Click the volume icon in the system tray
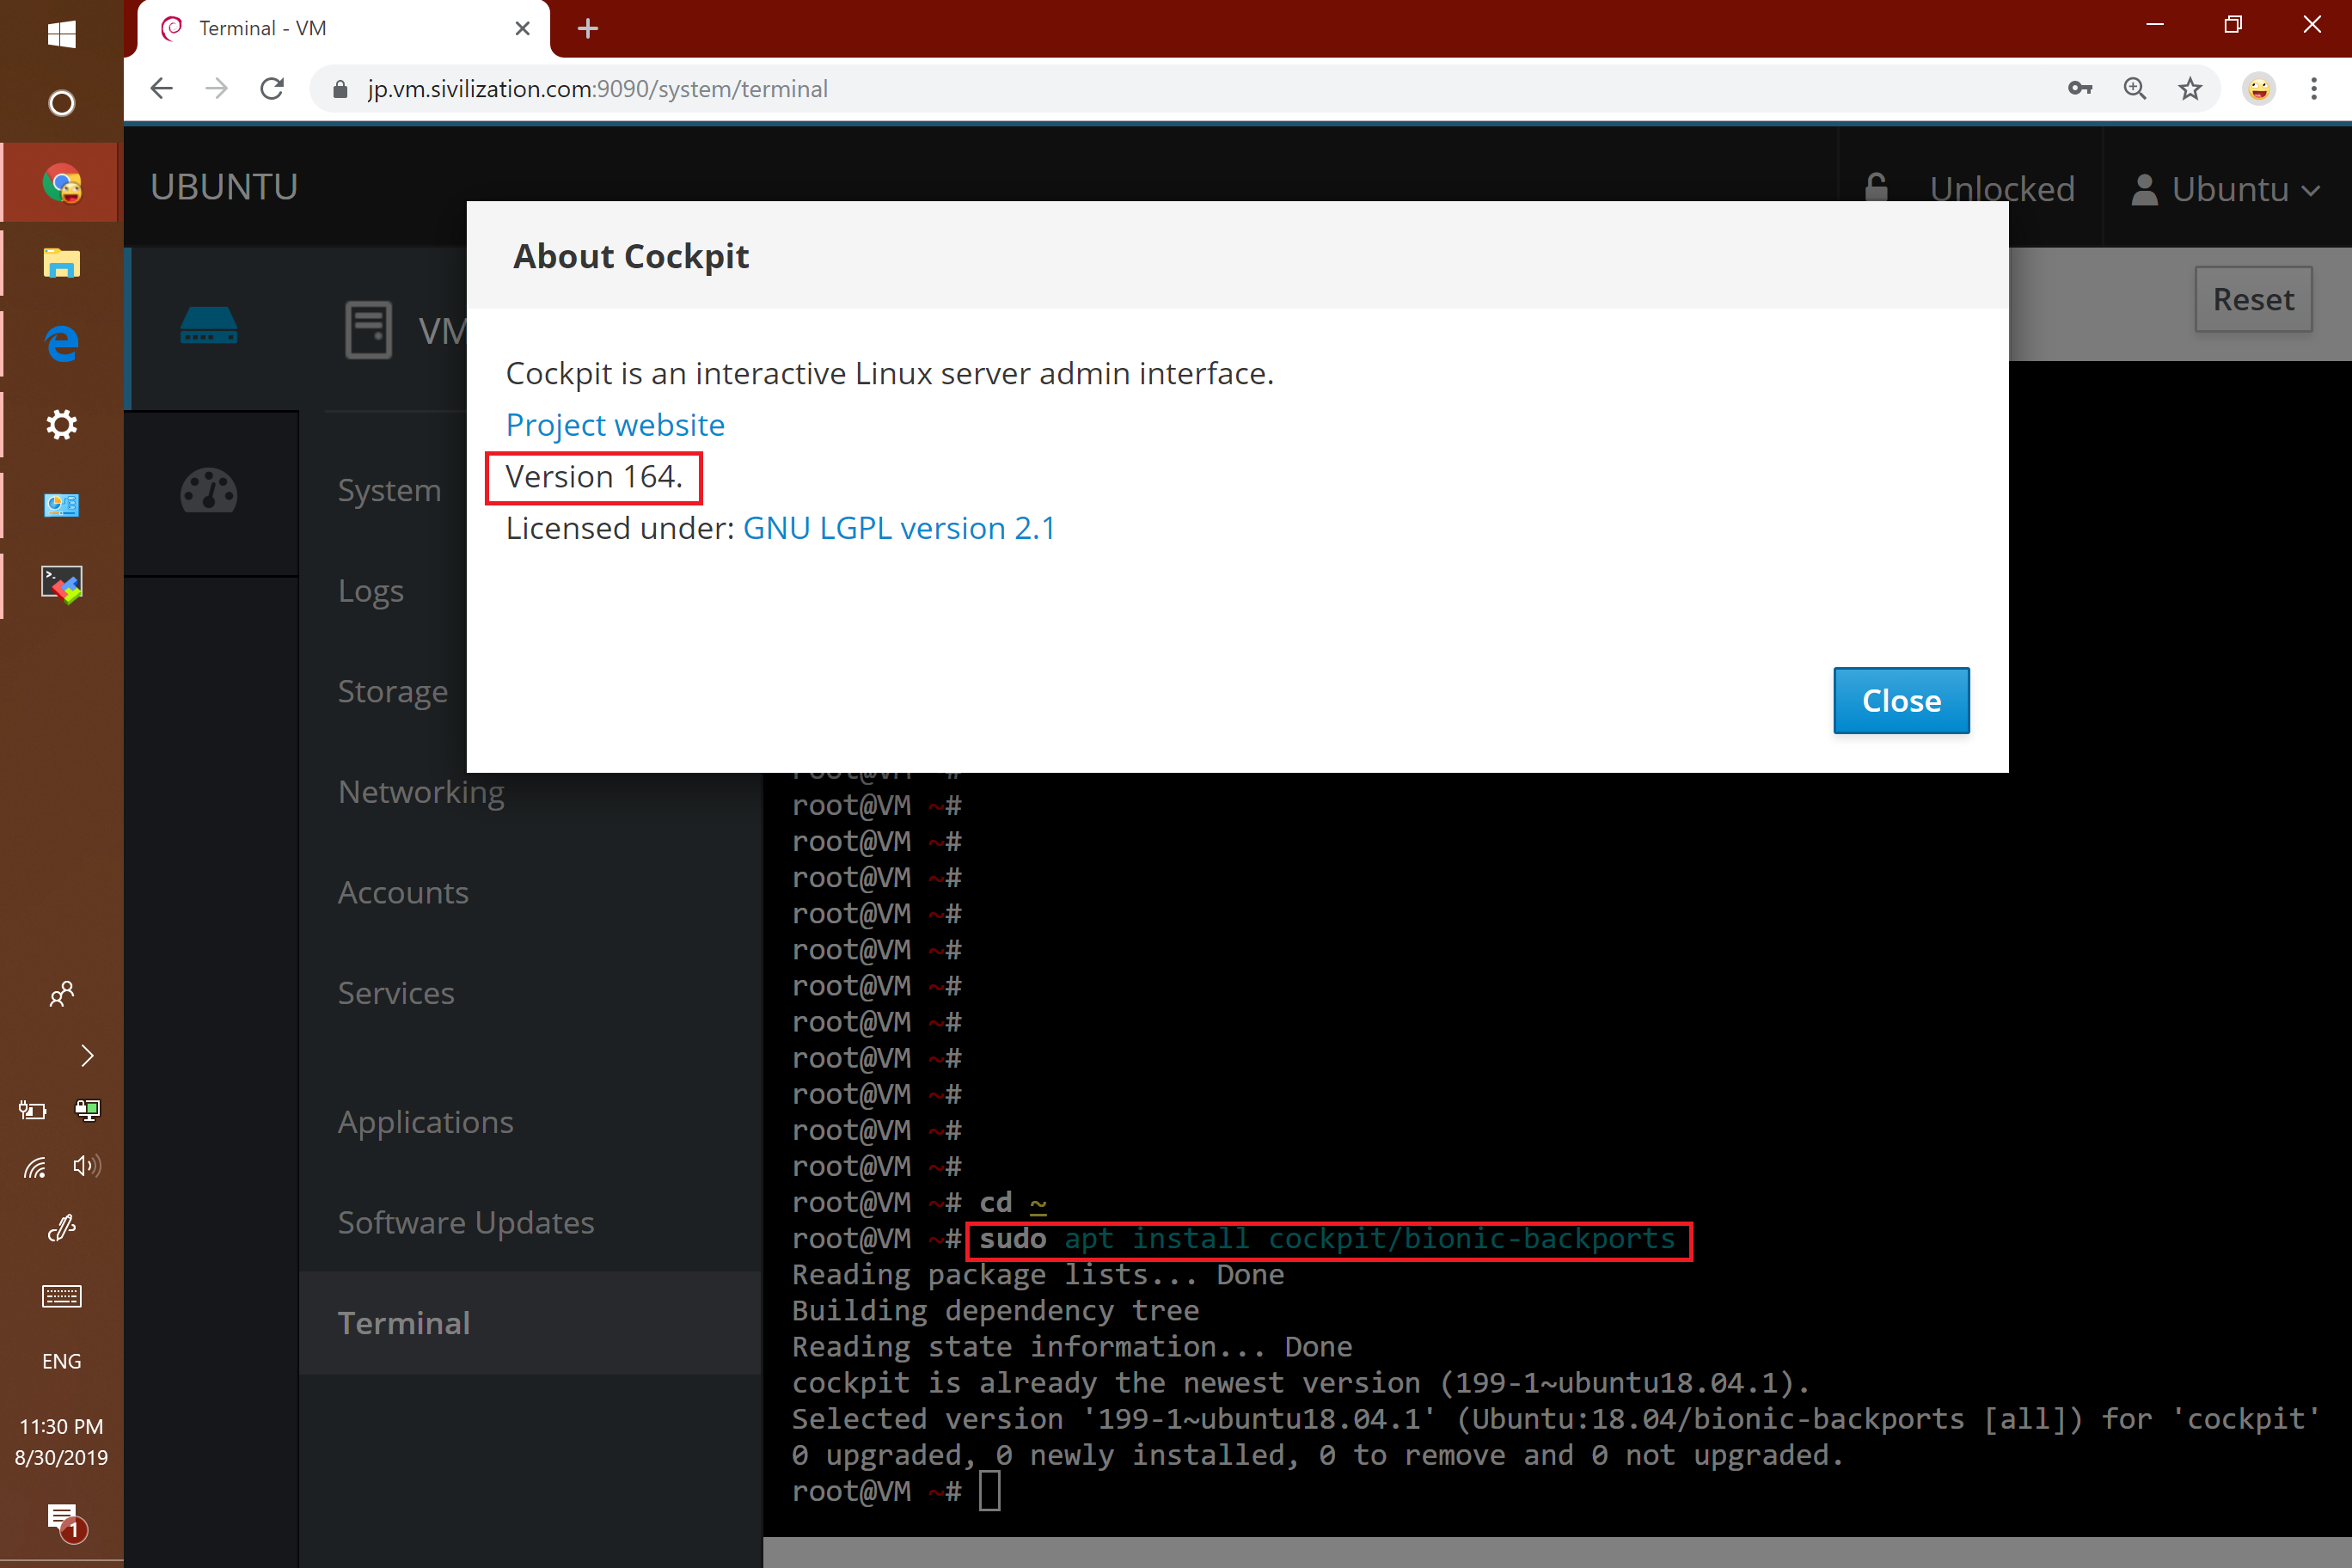Viewport: 2352px width, 1568px height. coord(88,1165)
